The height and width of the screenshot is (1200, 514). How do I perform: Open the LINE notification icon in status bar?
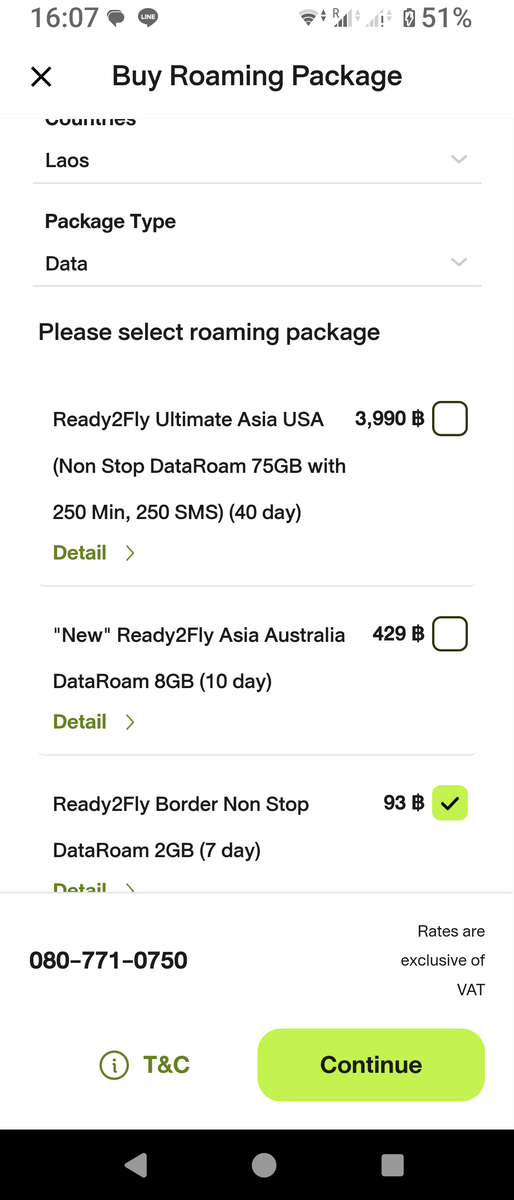pos(148,17)
